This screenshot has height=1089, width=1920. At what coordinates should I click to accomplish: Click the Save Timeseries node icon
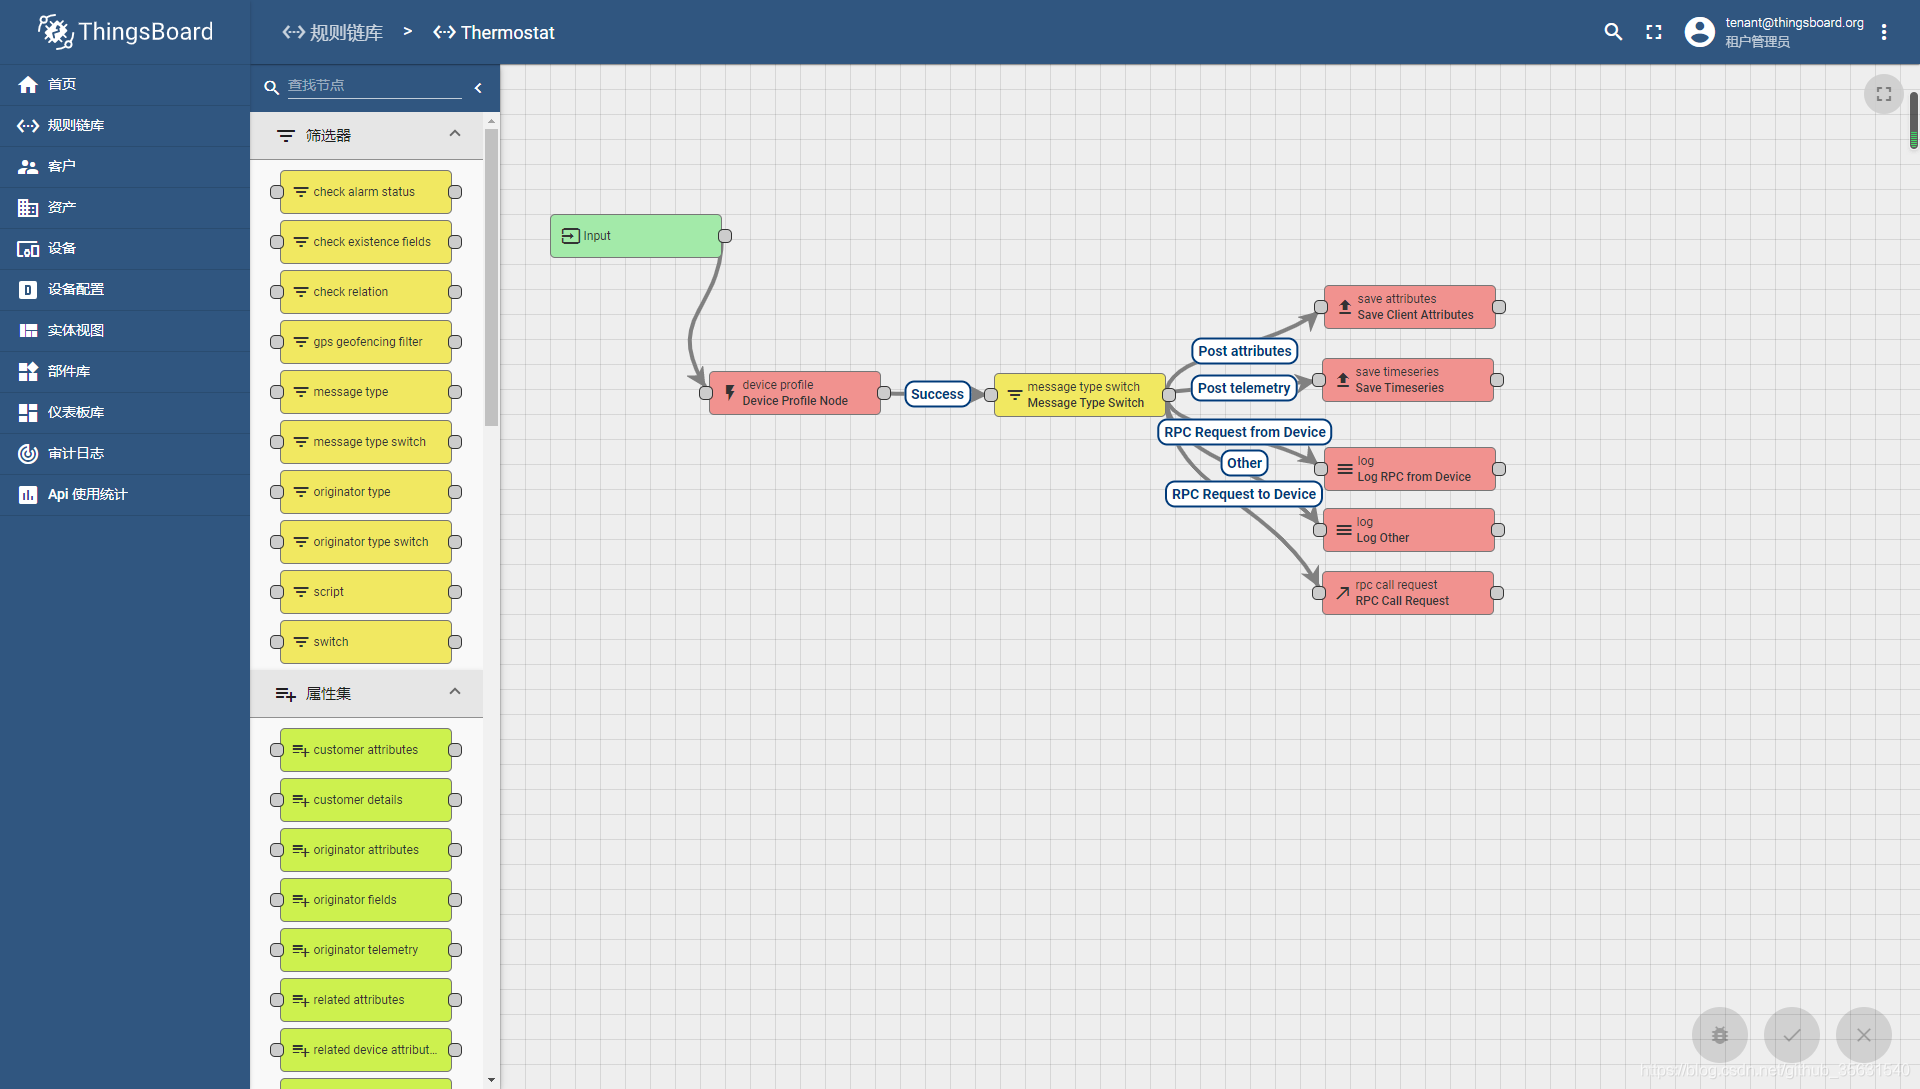(1344, 380)
